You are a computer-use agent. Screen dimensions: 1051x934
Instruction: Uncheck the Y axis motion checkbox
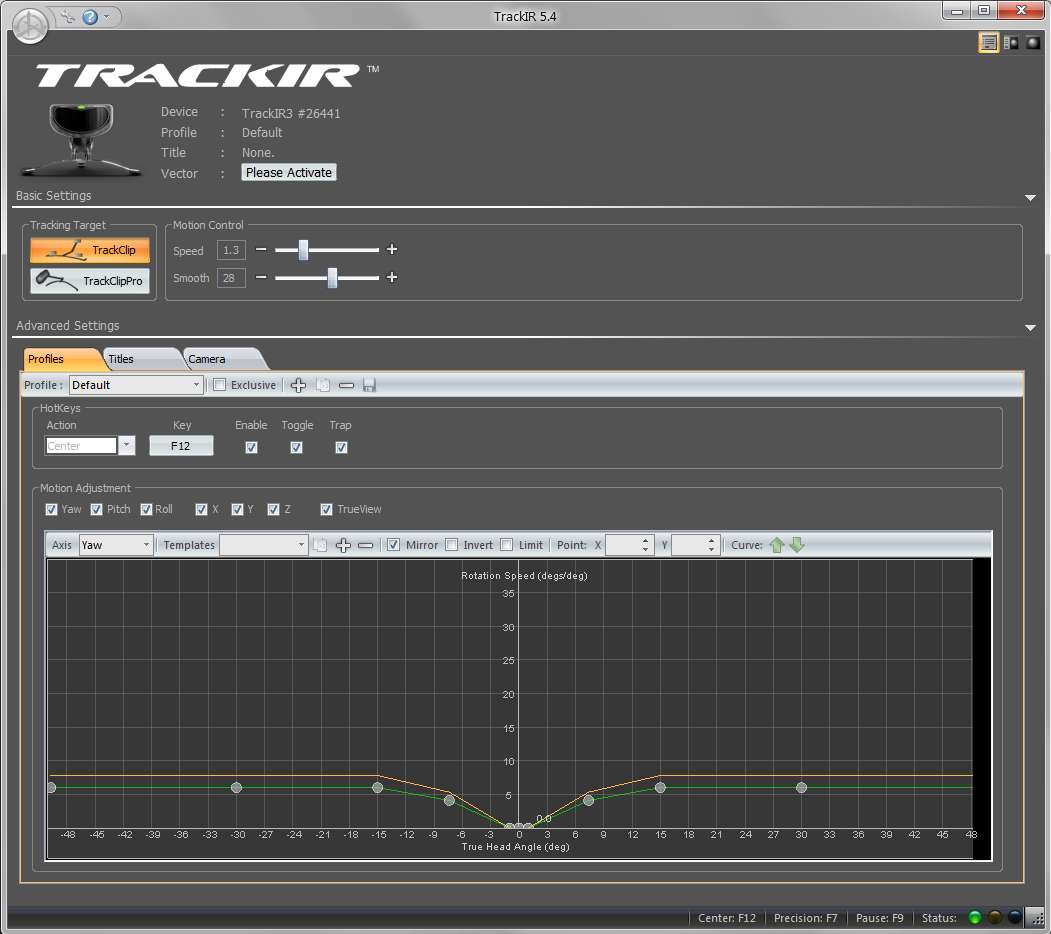pos(237,510)
